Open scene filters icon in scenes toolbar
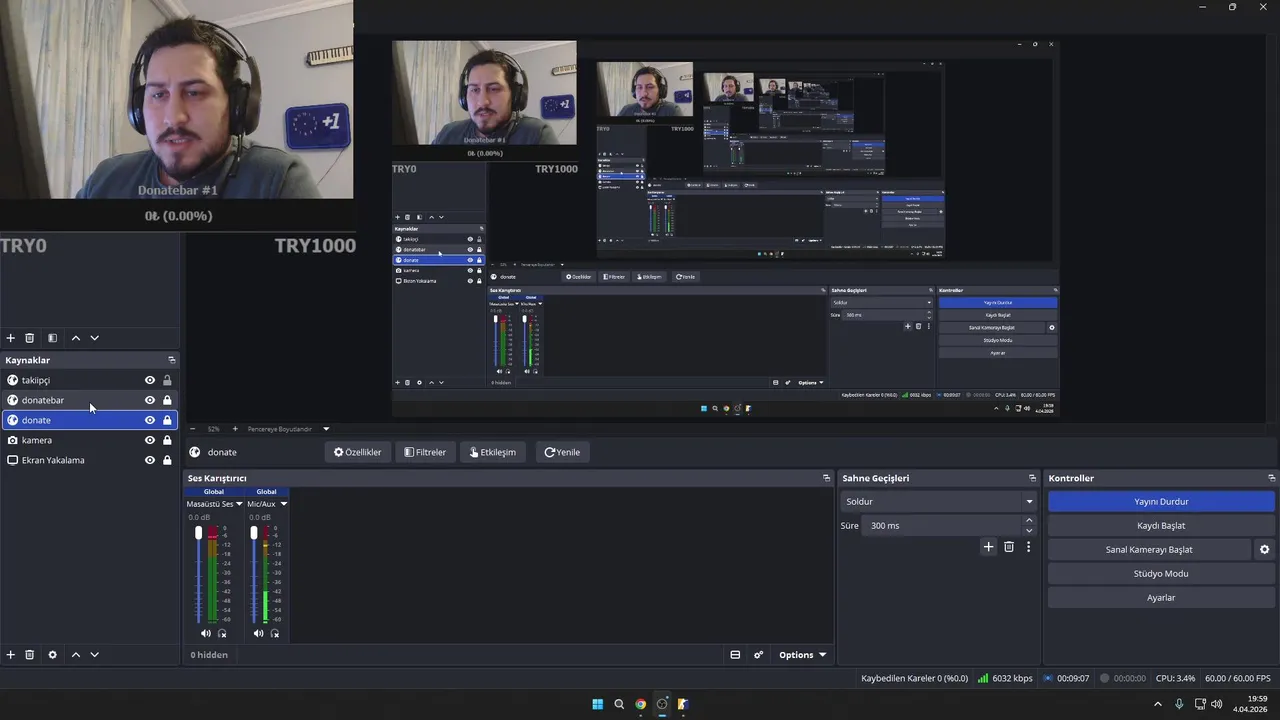The height and width of the screenshot is (720, 1280). [52, 338]
